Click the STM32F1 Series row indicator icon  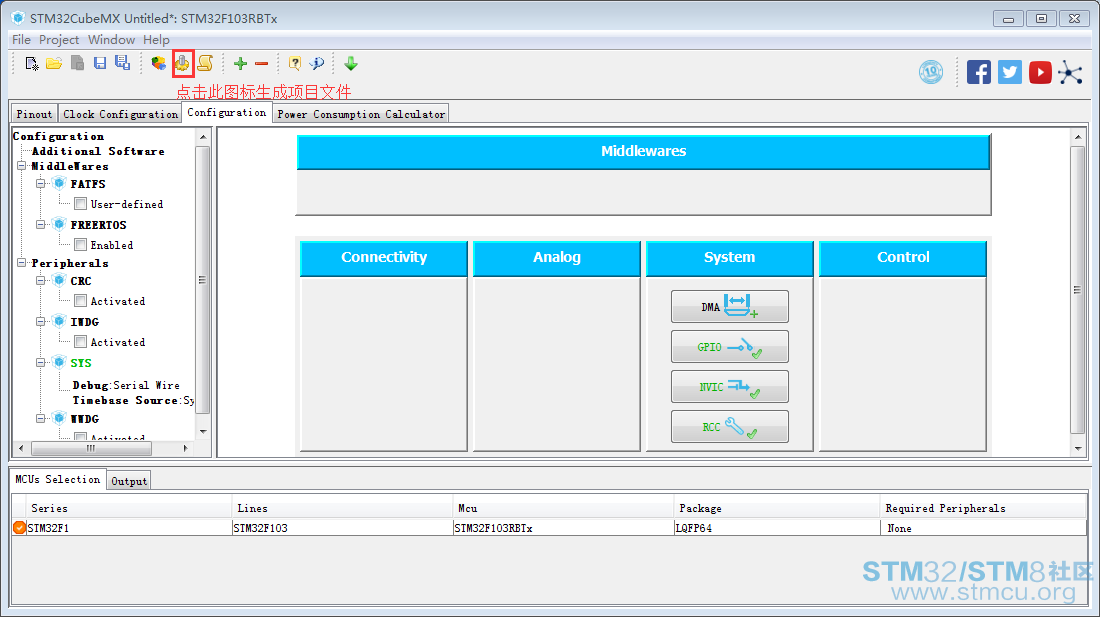pyautogui.click(x=19, y=528)
